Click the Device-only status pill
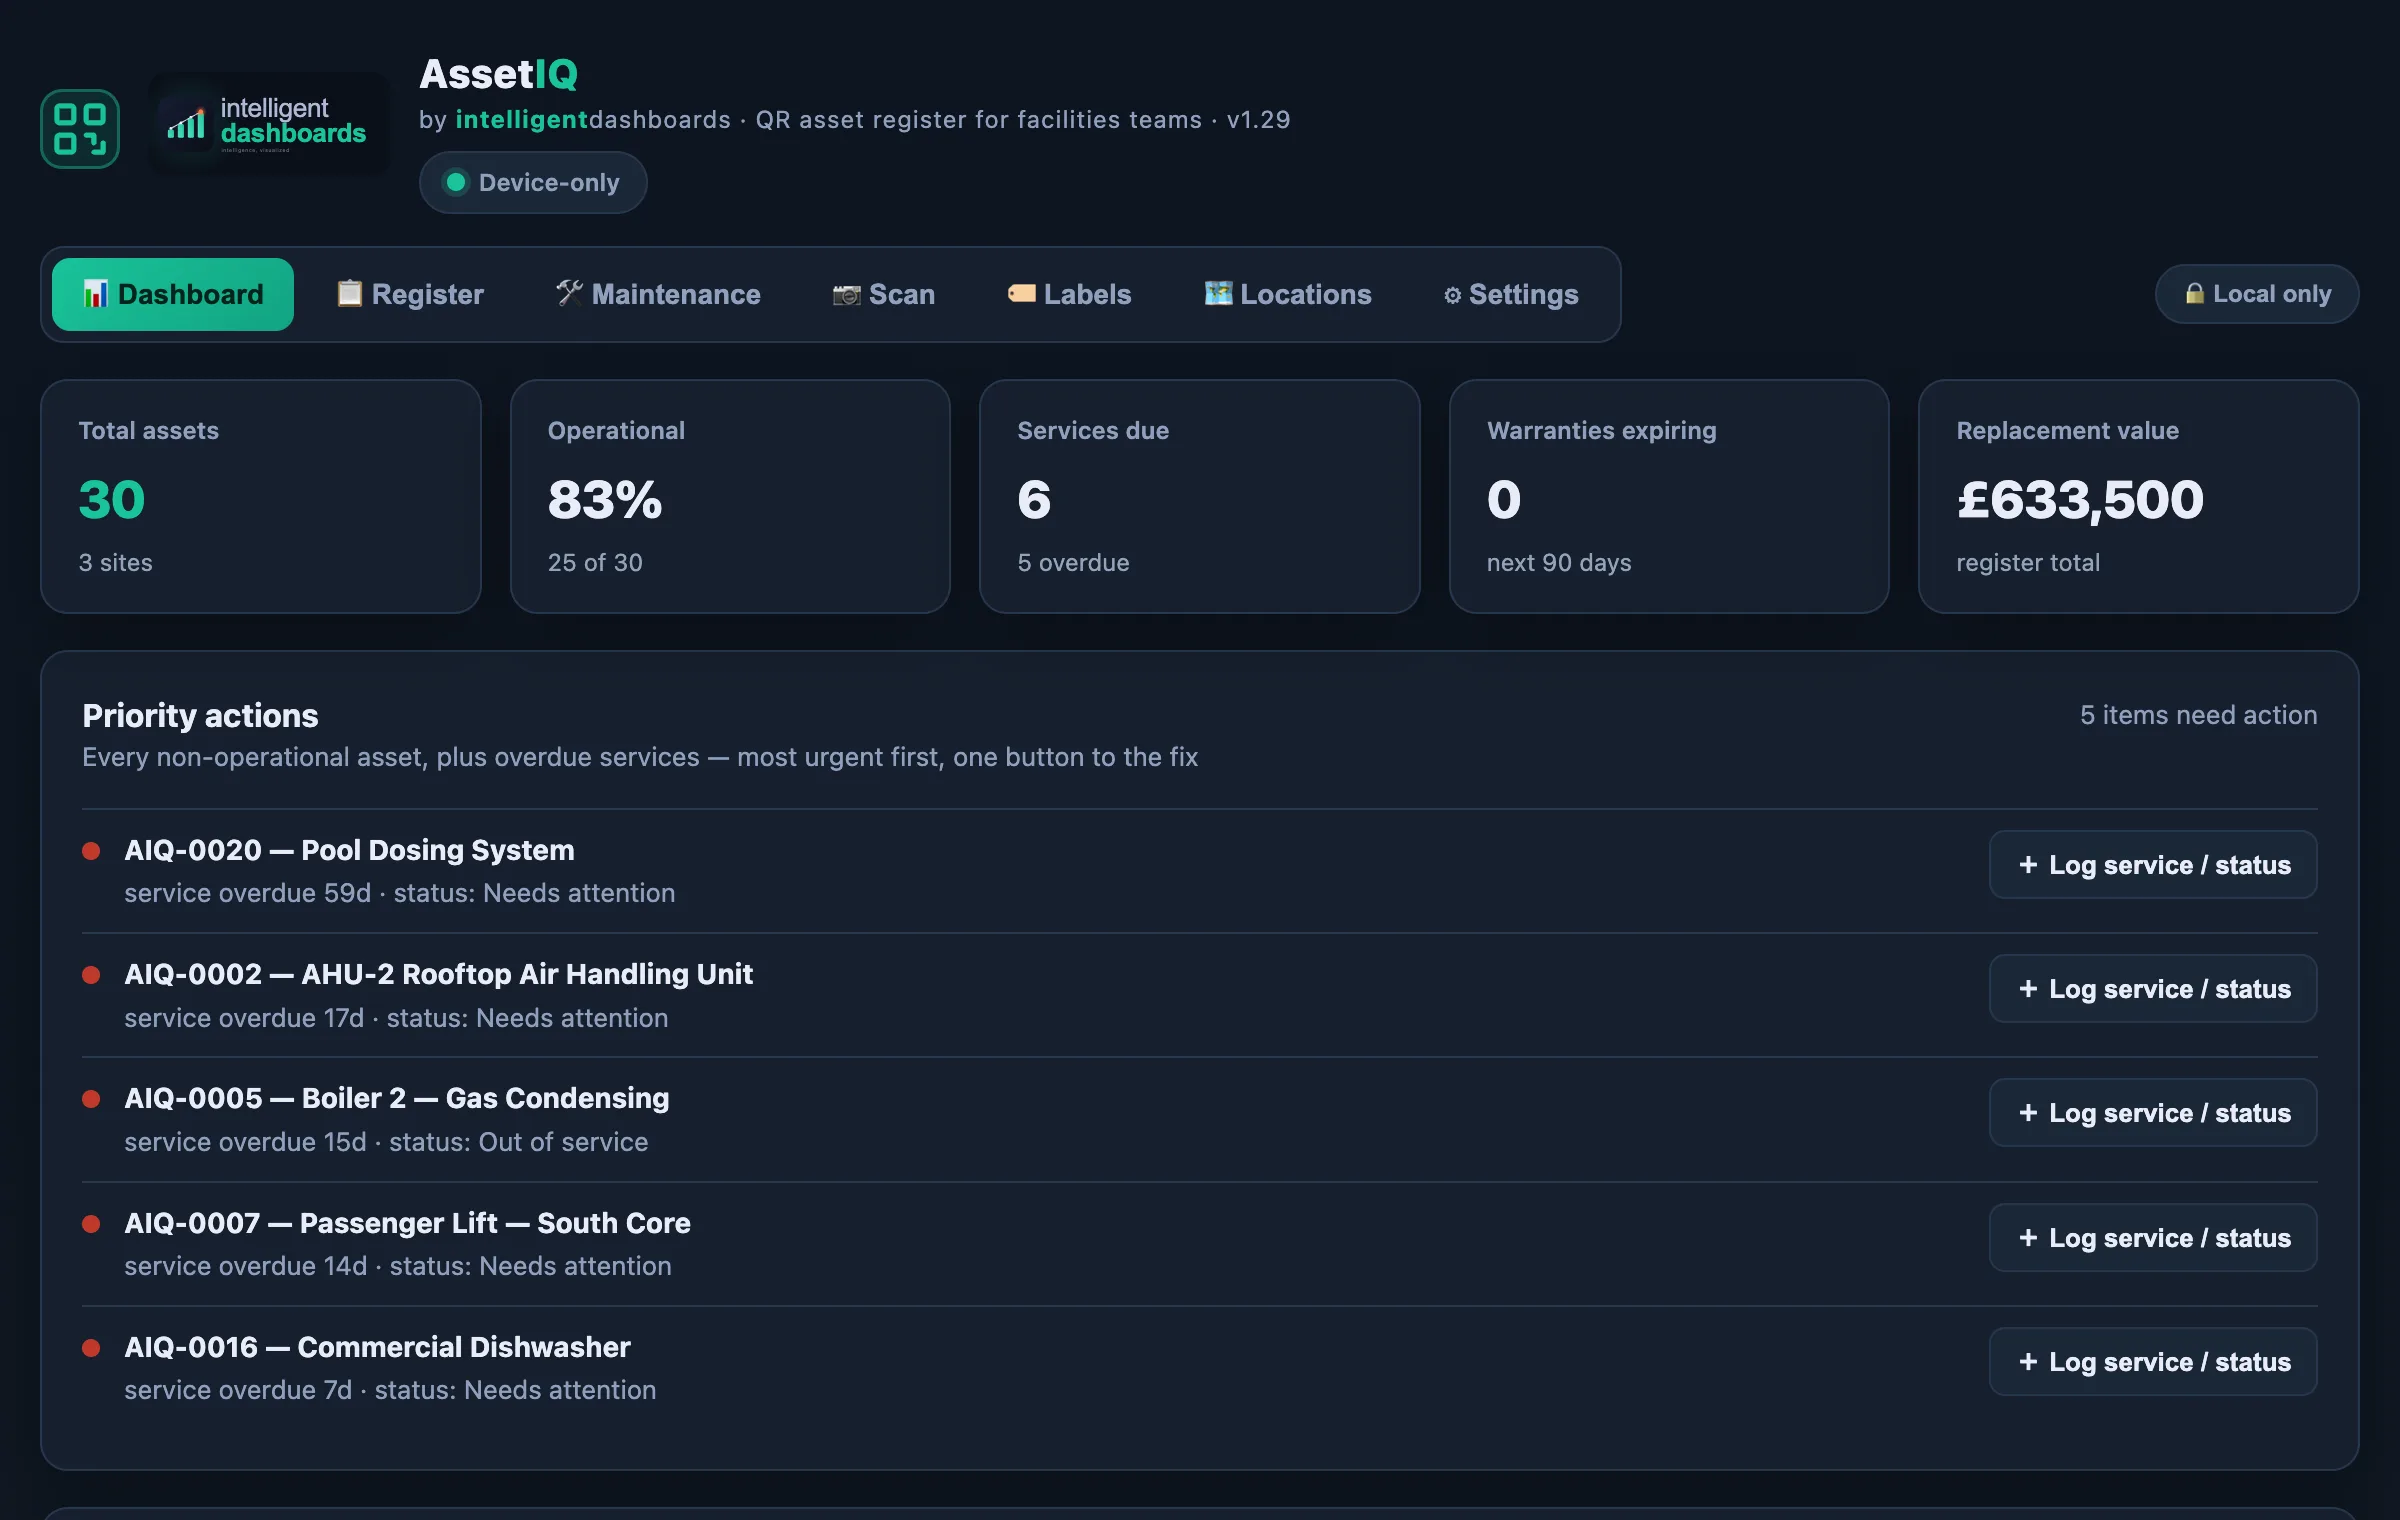The image size is (2400, 1520). 533,182
